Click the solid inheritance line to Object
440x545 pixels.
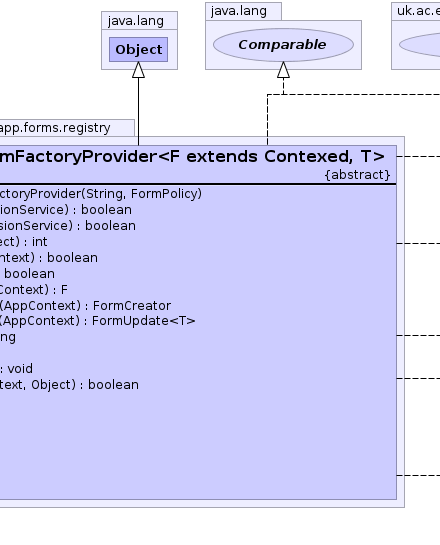point(138,111)
